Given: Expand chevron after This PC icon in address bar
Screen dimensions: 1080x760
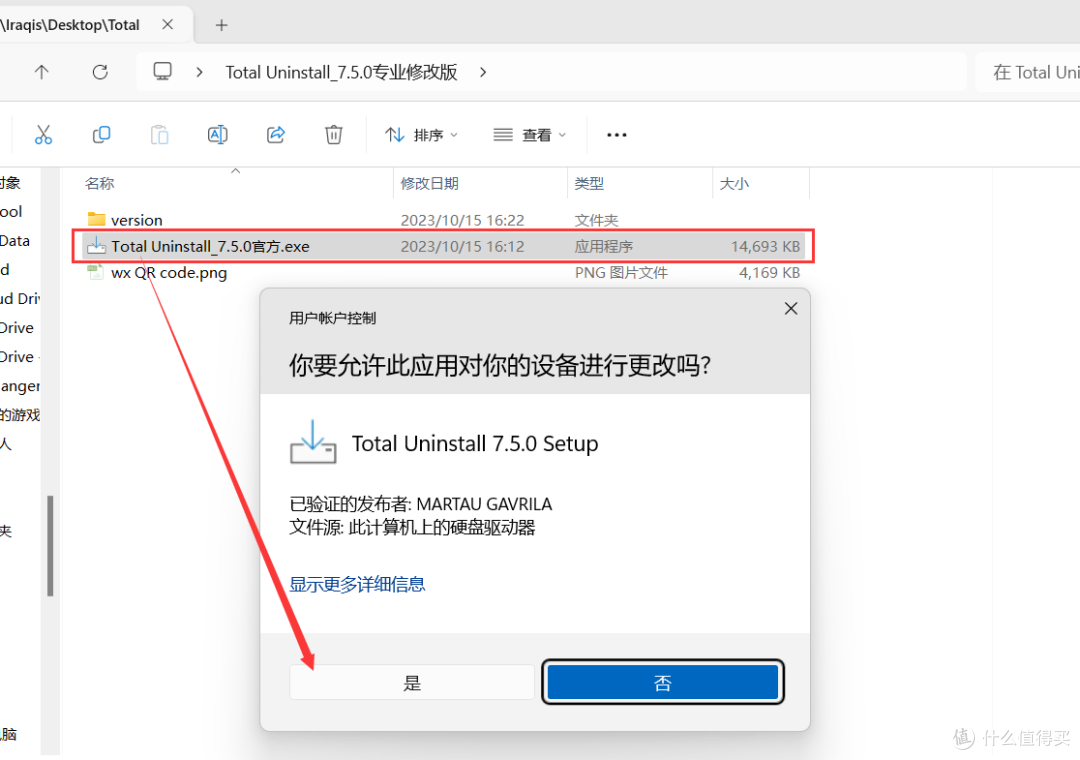Looking at the screenshot, I should [x=199, y=72].
